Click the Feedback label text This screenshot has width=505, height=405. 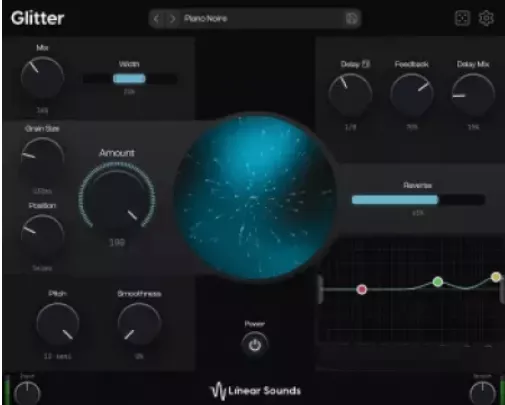coord(412,64)
